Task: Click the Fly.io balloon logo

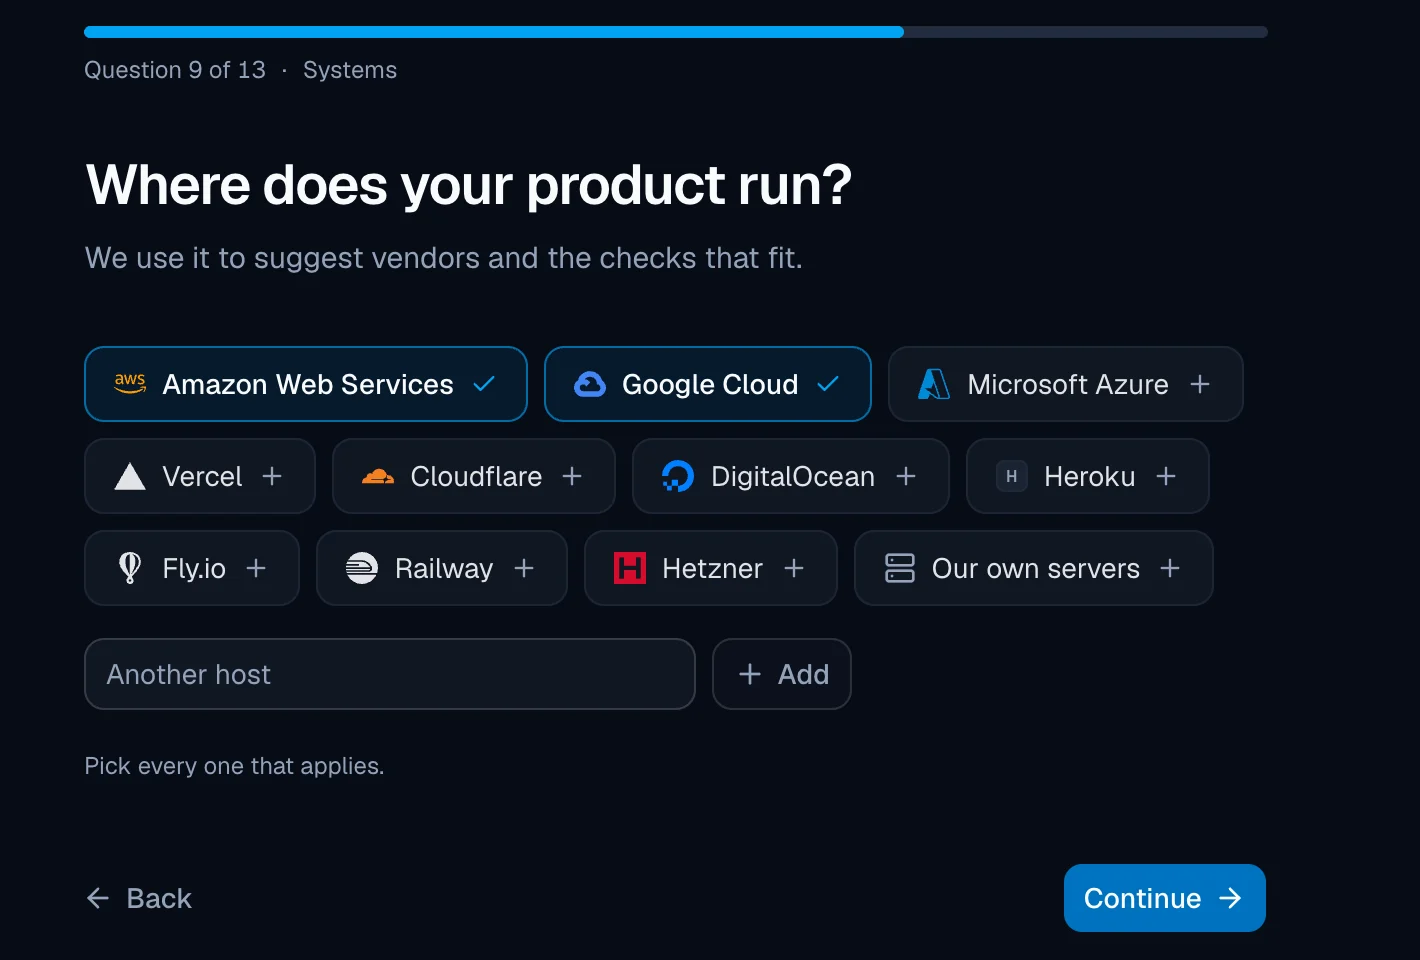Action: [x=130, y=568]
